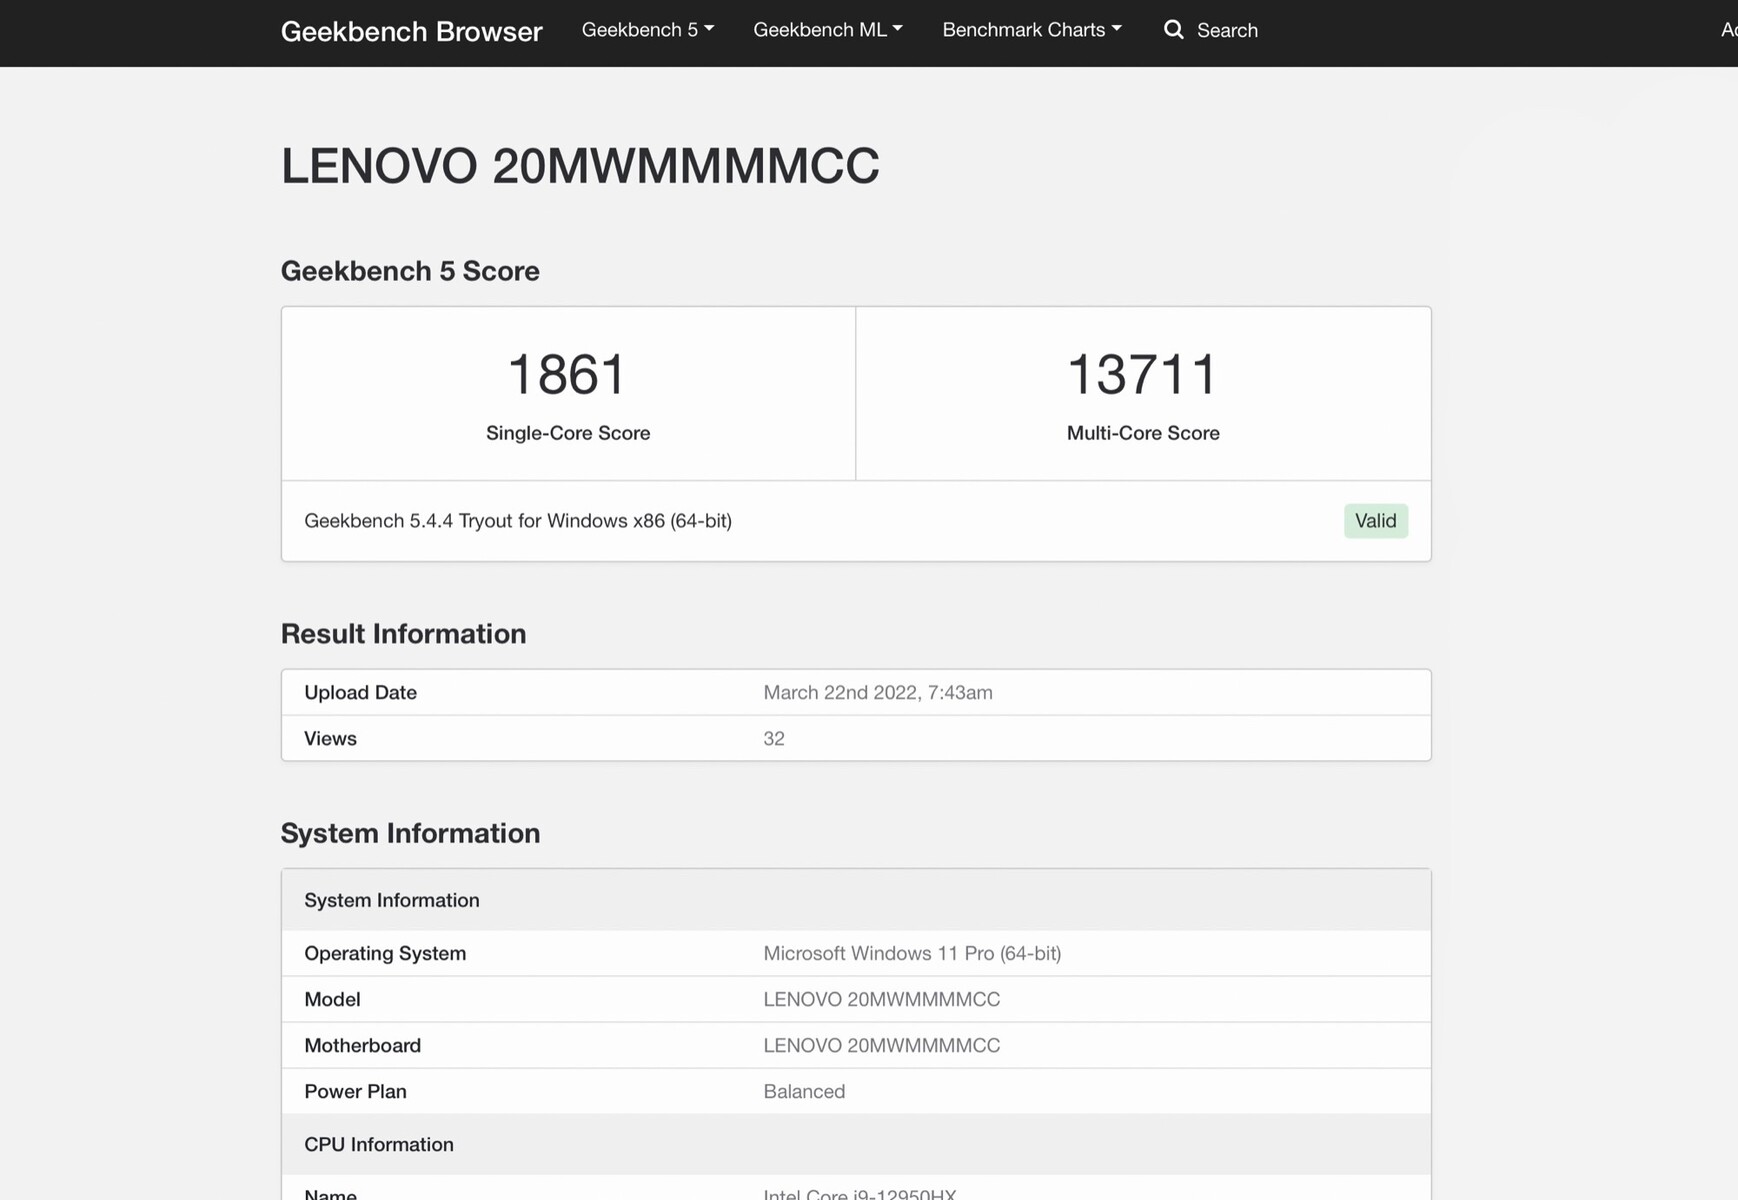The height and width of the screenshot is (1200, 1738).
Task: Click the Microsoft Windows 11 Pro value
Action: point(911,954)
